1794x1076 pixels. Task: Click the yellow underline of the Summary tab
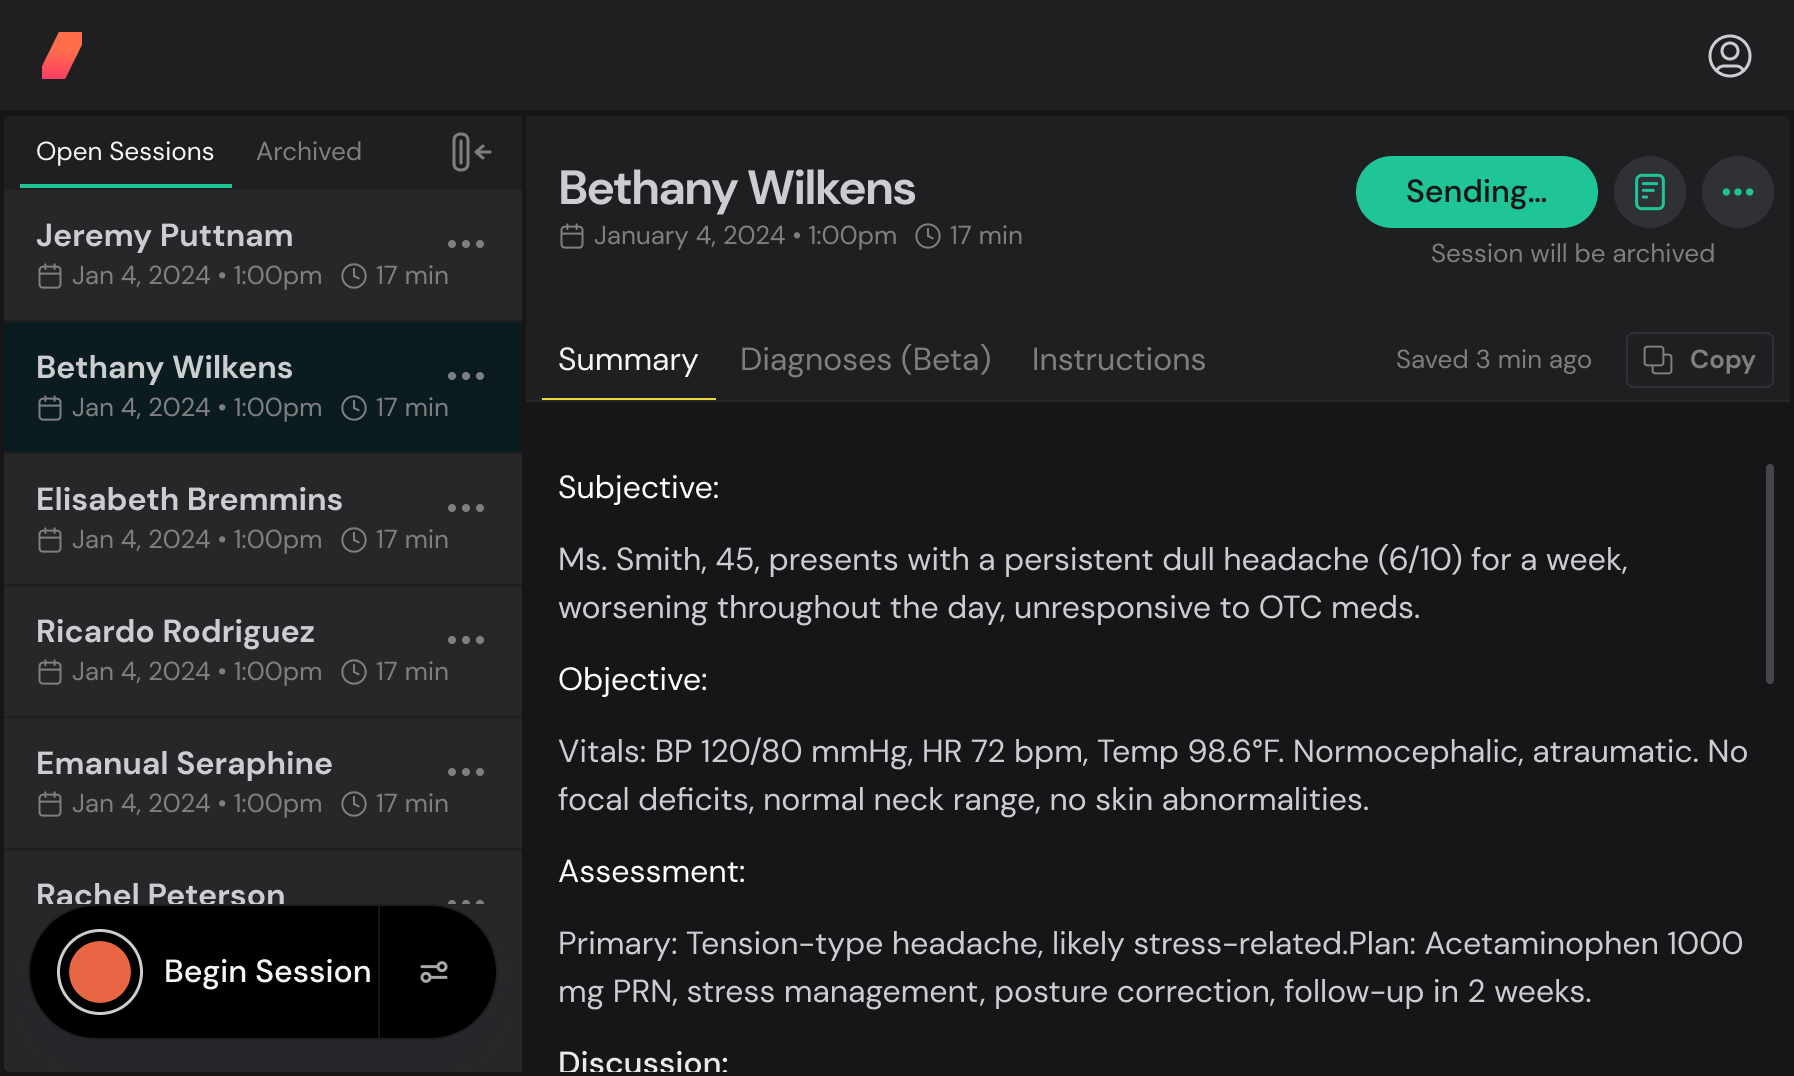point(627,398)
